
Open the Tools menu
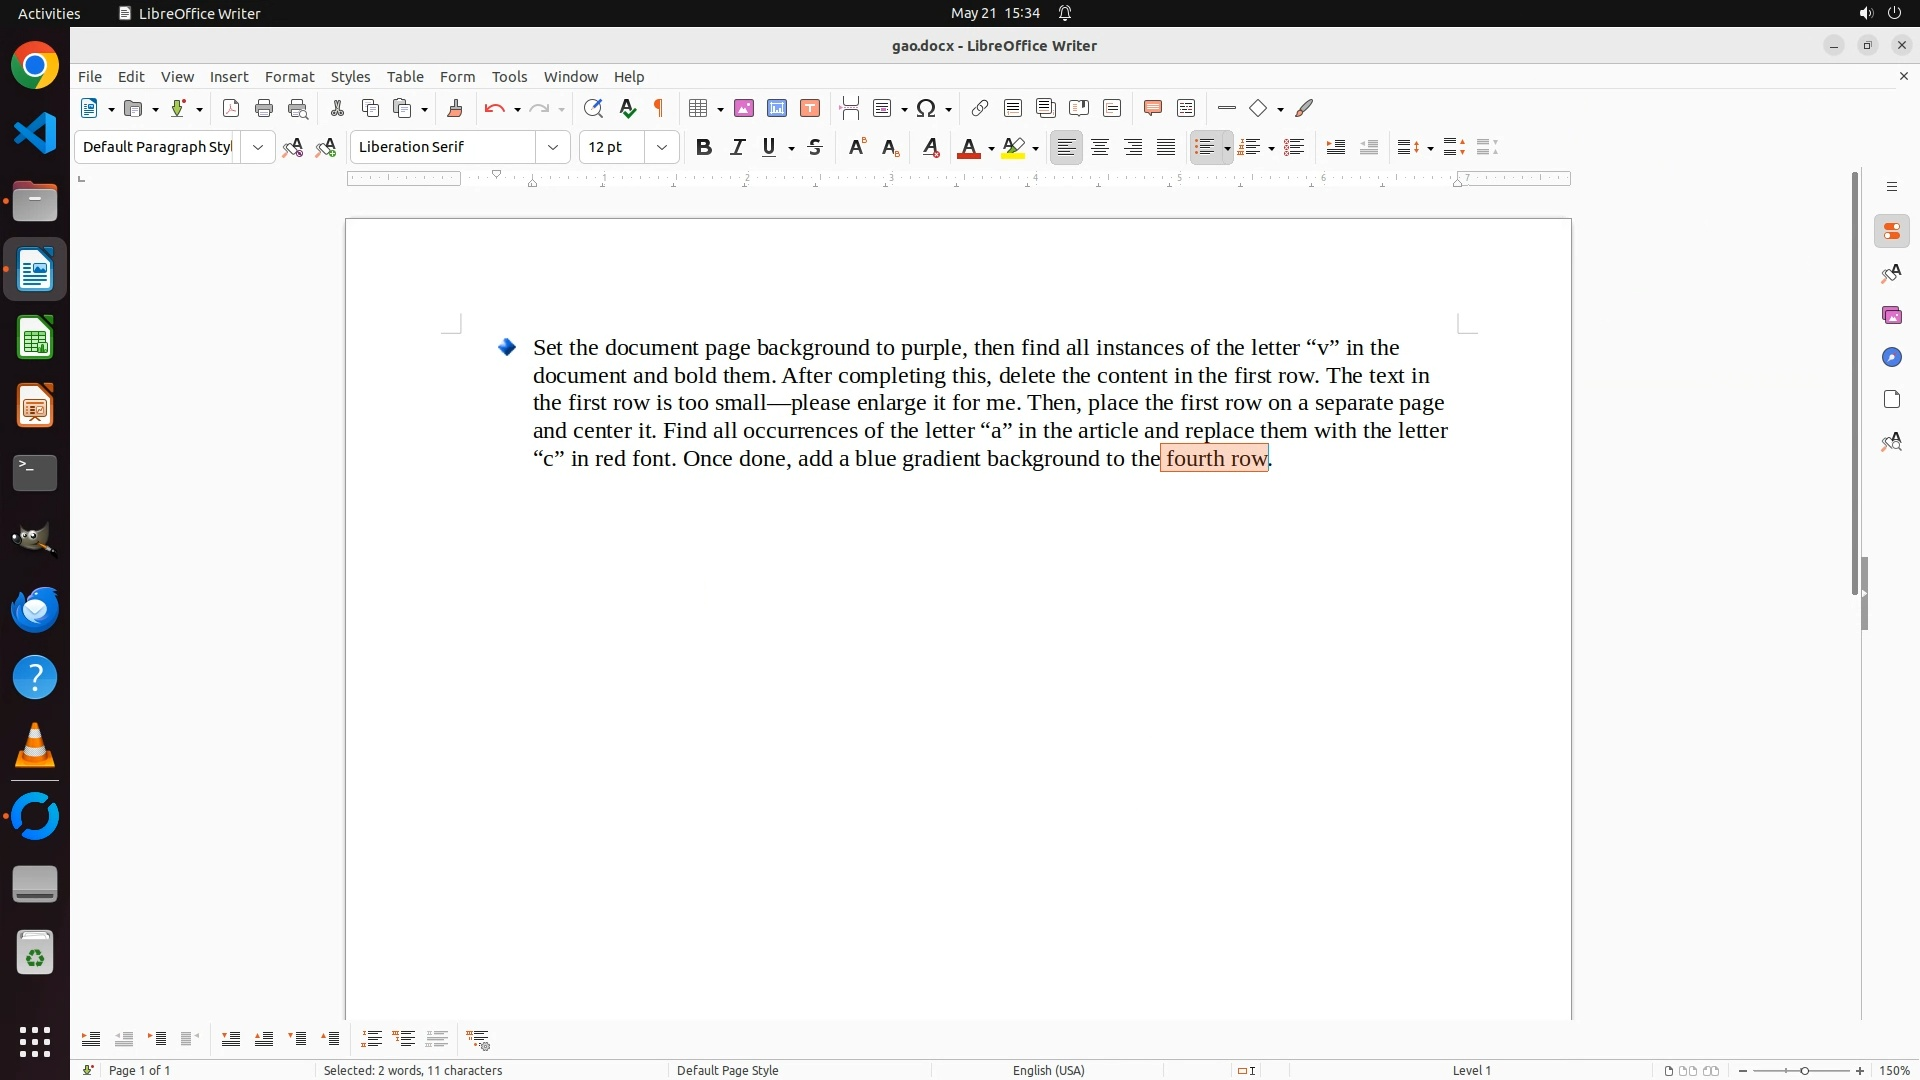[x=509, y=77]
